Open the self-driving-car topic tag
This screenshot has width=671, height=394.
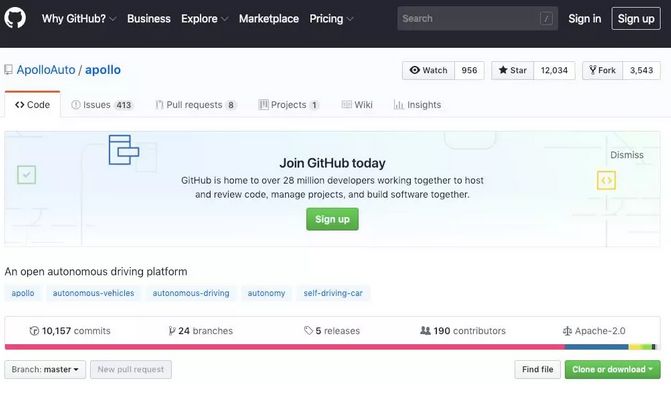point(333,293)
